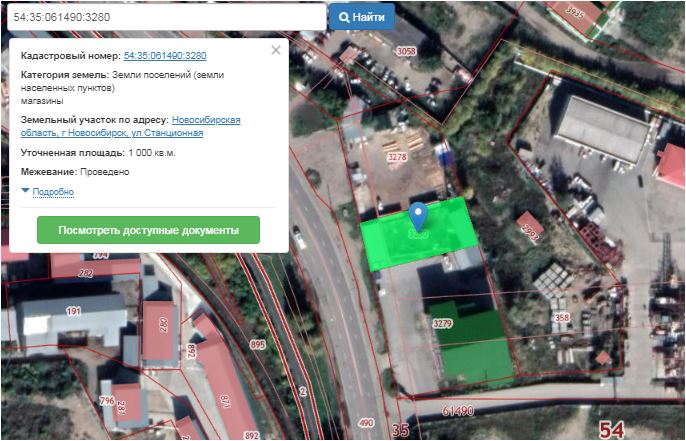
Task: Click the large 54 region label
Action: pyautogui.click(x=613, y=429)
